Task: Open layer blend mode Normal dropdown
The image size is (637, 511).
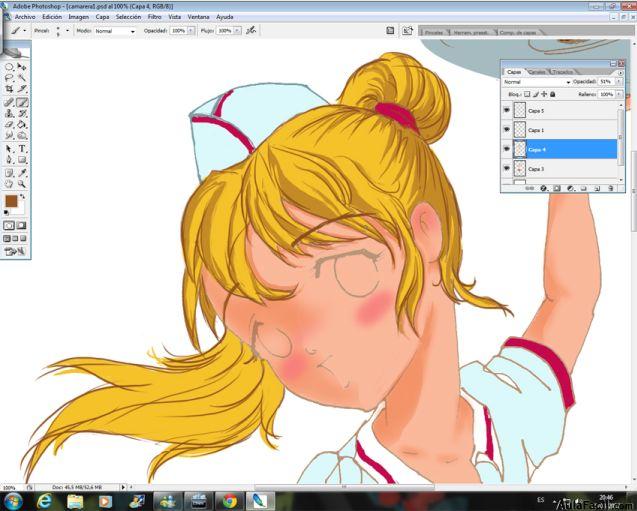Action: (536, 82)
